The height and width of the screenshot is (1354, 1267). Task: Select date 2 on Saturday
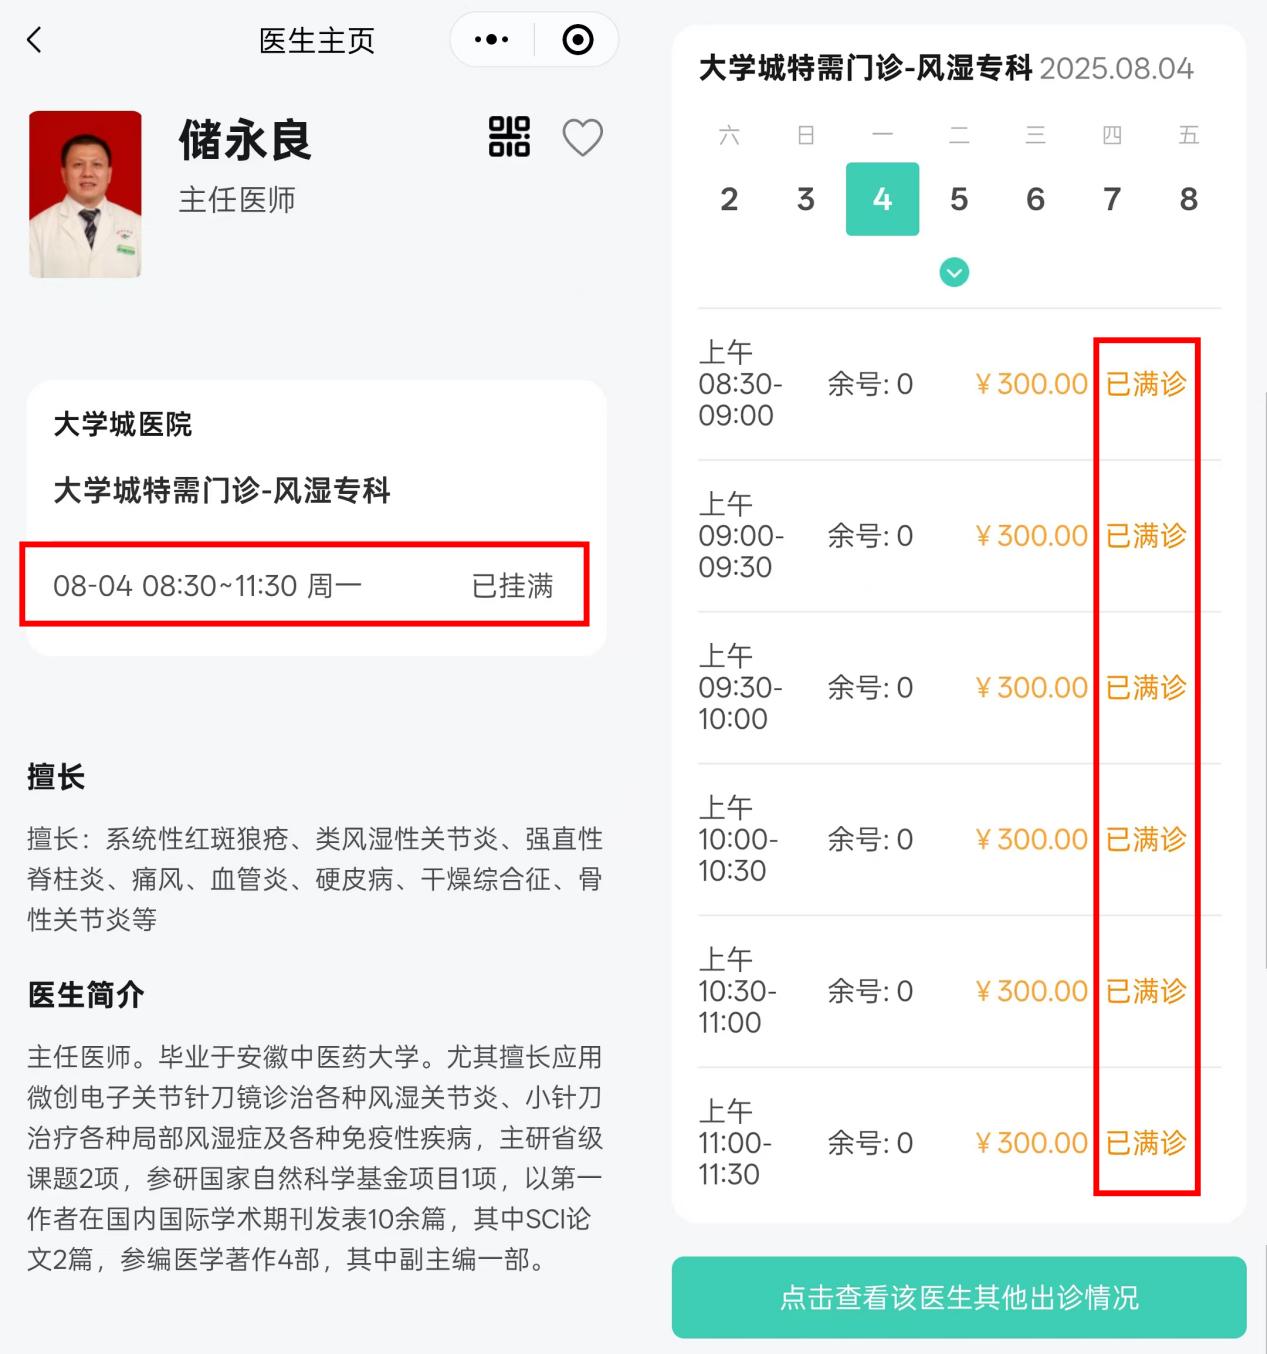coord(729,199)
